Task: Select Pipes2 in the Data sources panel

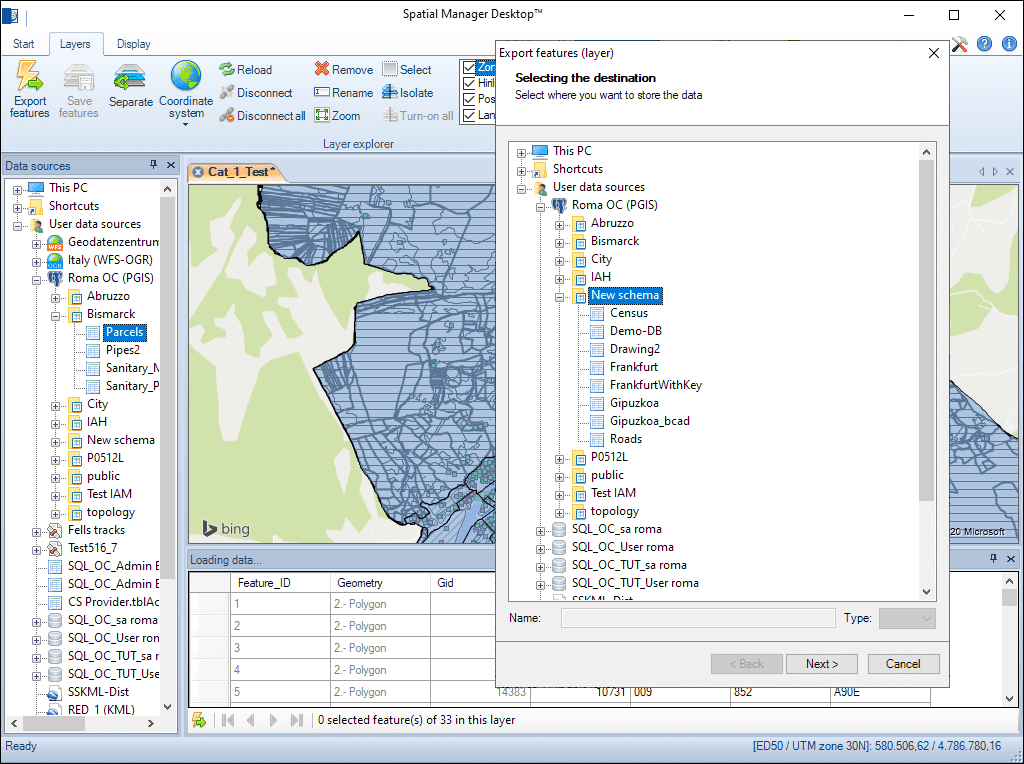Action: point(123,350)
